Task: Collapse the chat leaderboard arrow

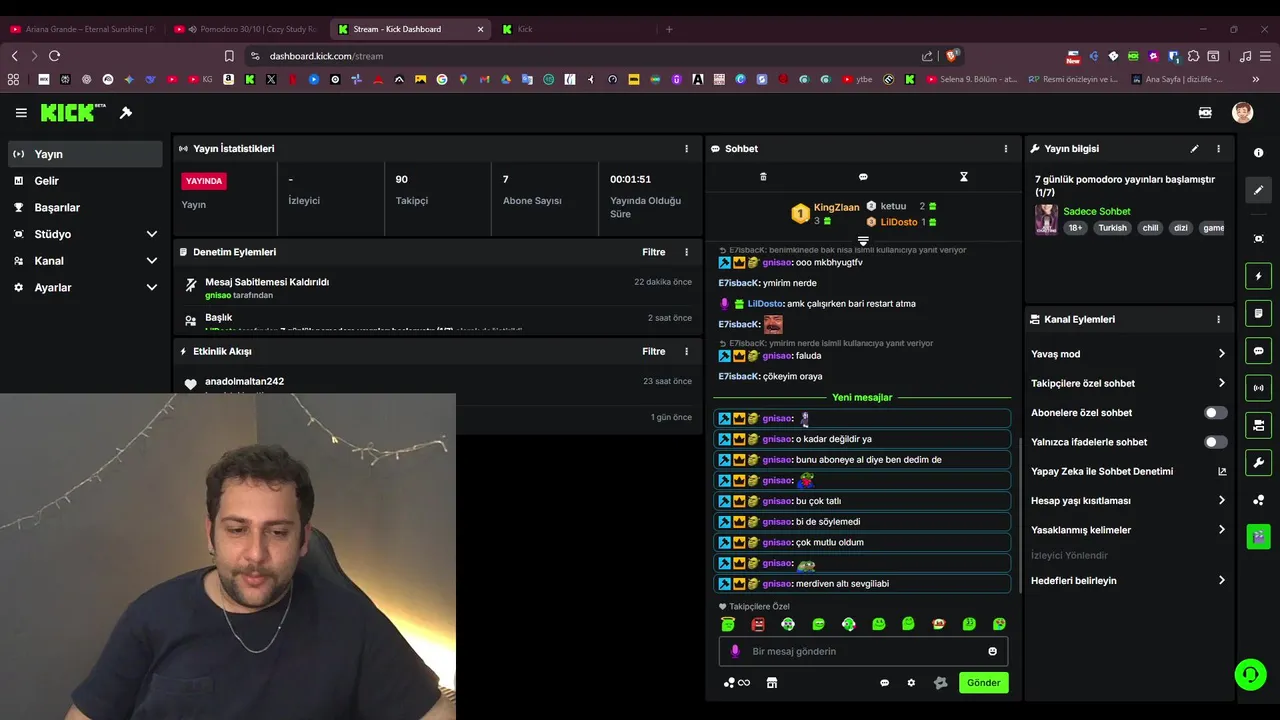Action: tap(863, 241)
